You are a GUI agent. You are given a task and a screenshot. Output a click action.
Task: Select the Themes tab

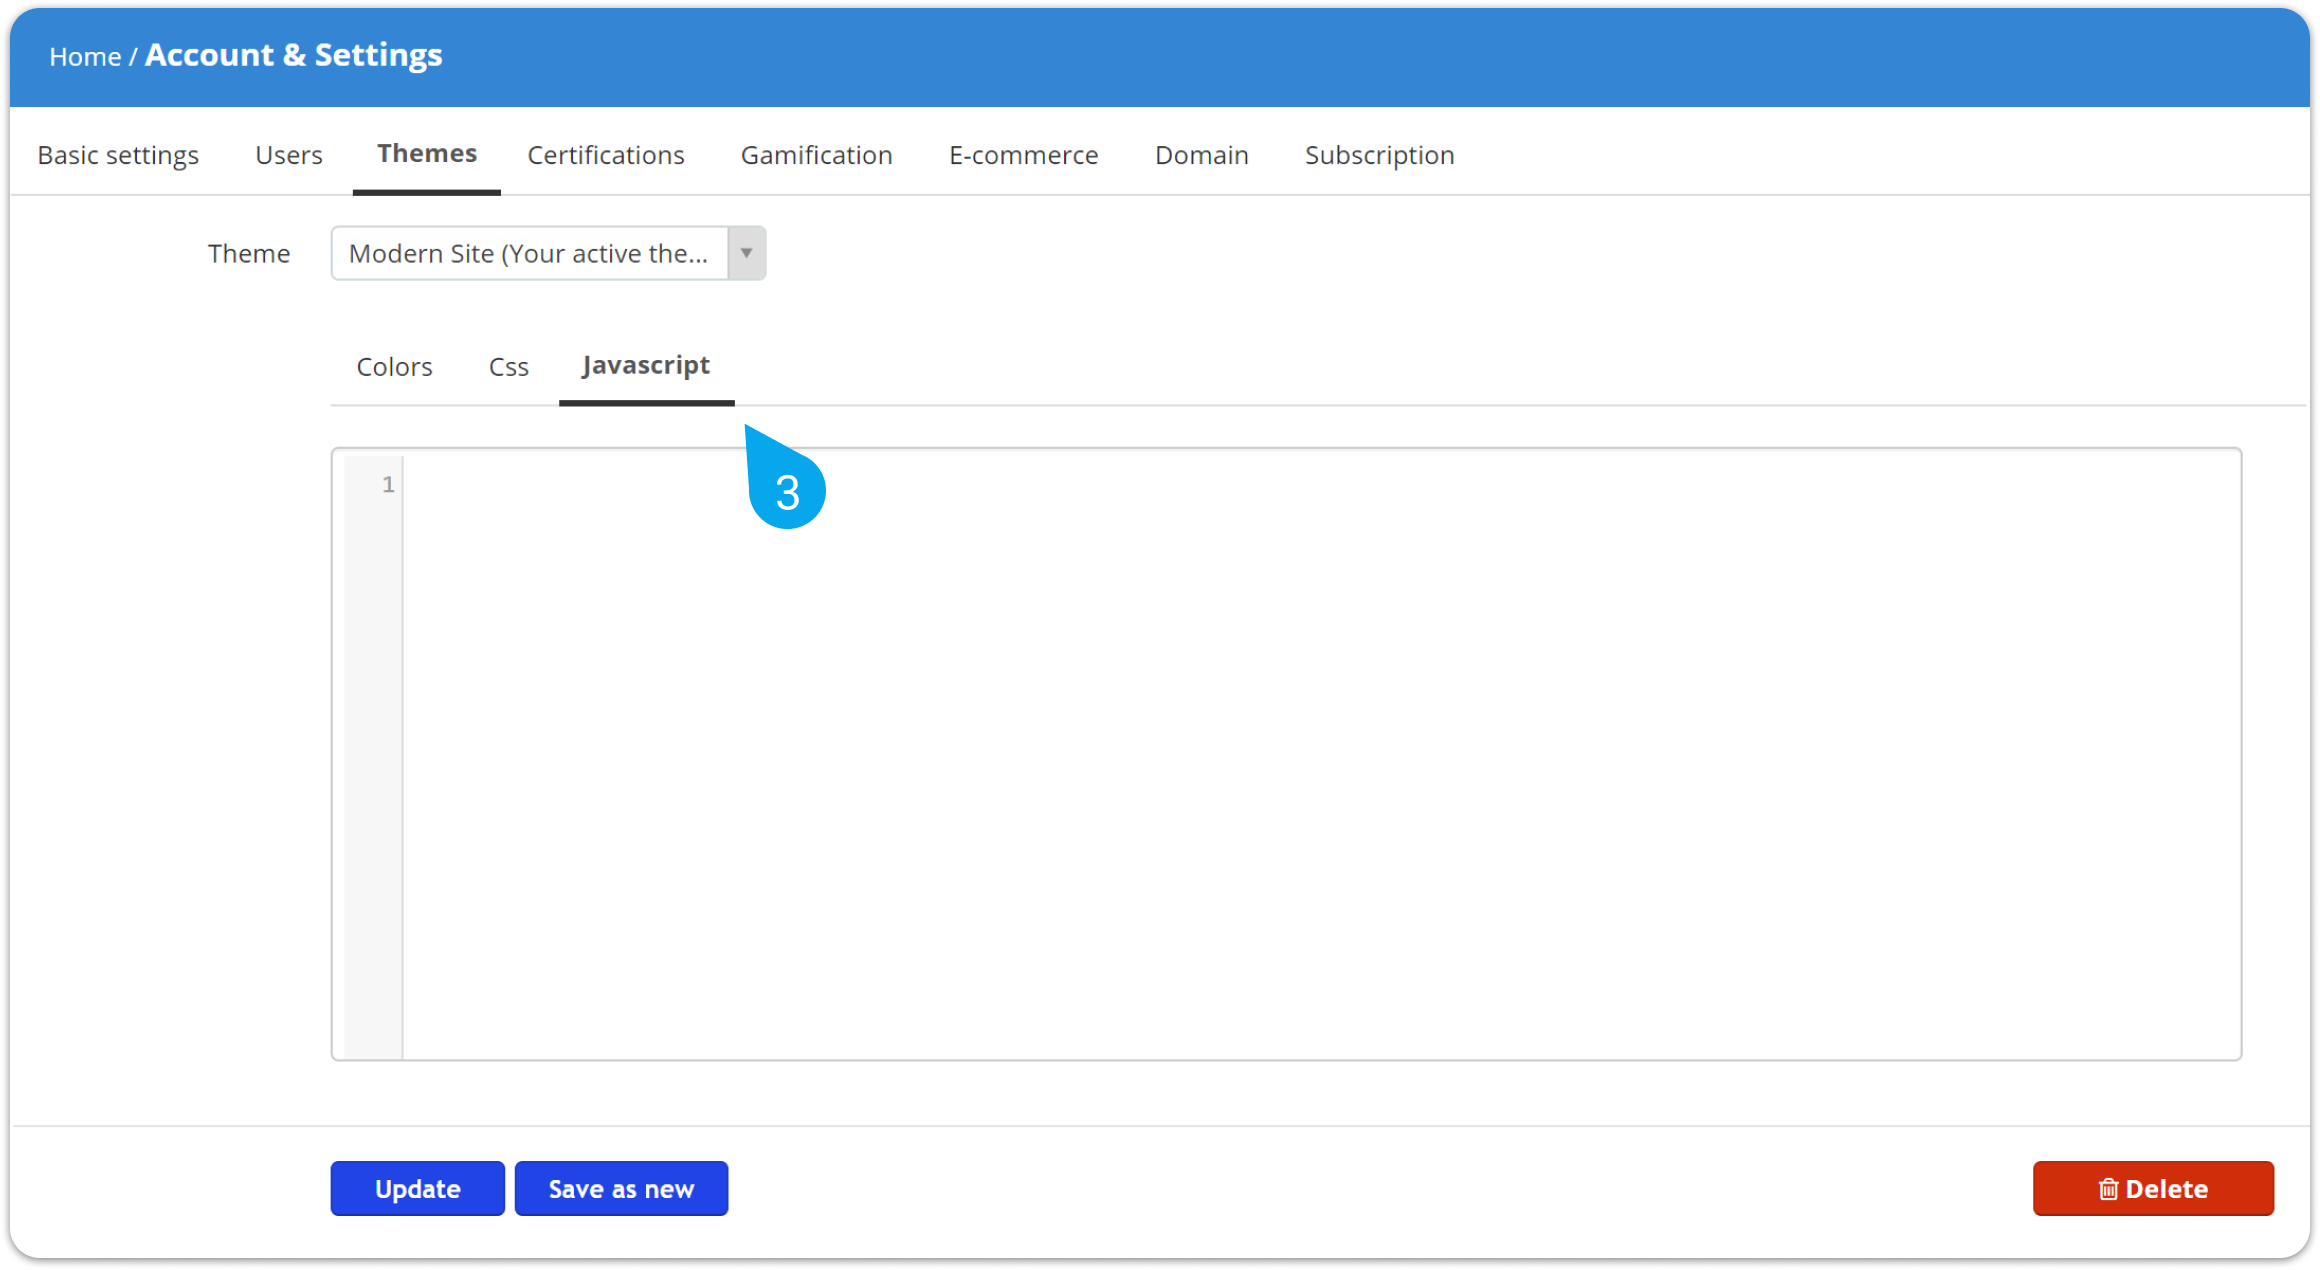[x=427, y=154]
